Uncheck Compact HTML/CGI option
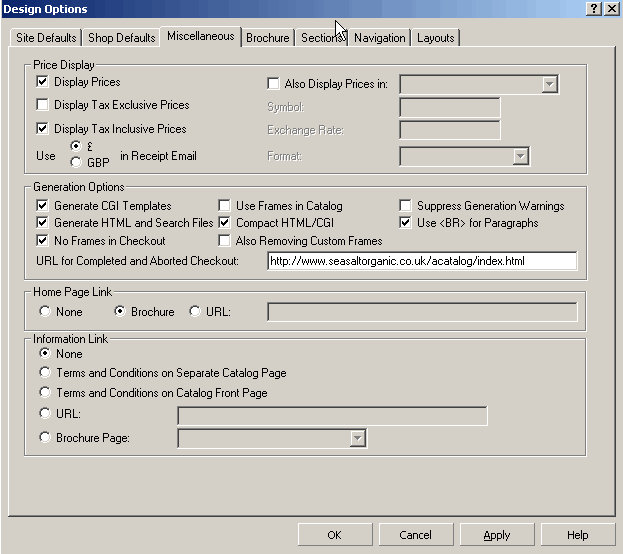Image resolution: width=623 pixels, height=554 pixels. pyautogui.click(x=225, y=223)
